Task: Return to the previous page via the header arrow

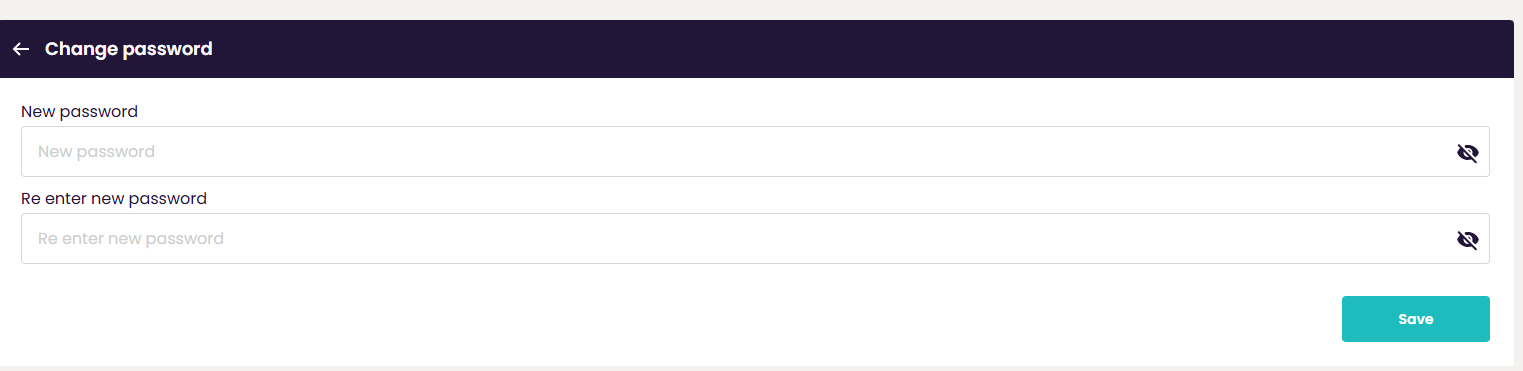Action: pyautogui.click(x=21, y=49)
